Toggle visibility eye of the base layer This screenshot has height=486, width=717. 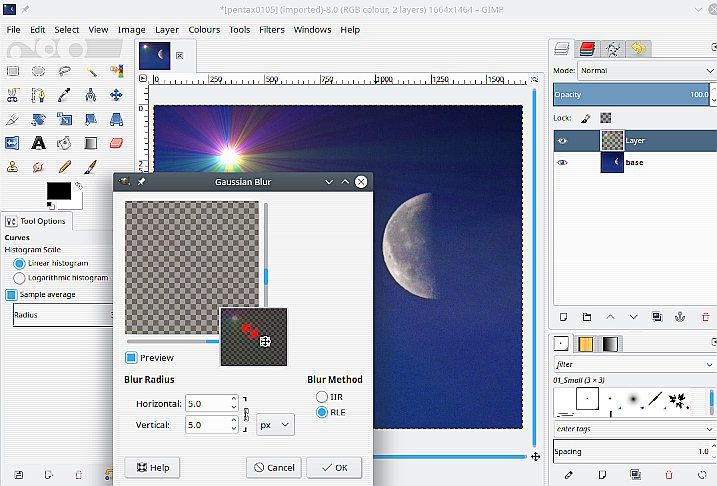pyautogui.click(x=562, y=162)
